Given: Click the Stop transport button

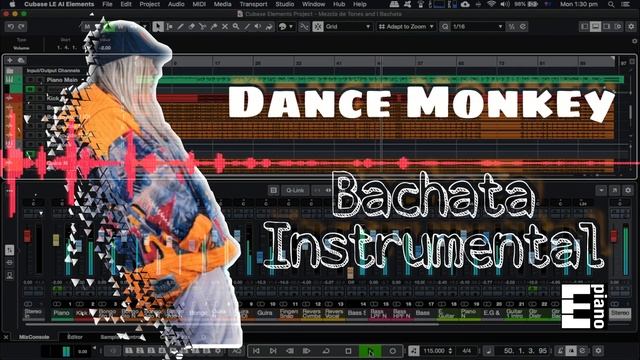Looking at the screenshot, I should click(348, 351).
